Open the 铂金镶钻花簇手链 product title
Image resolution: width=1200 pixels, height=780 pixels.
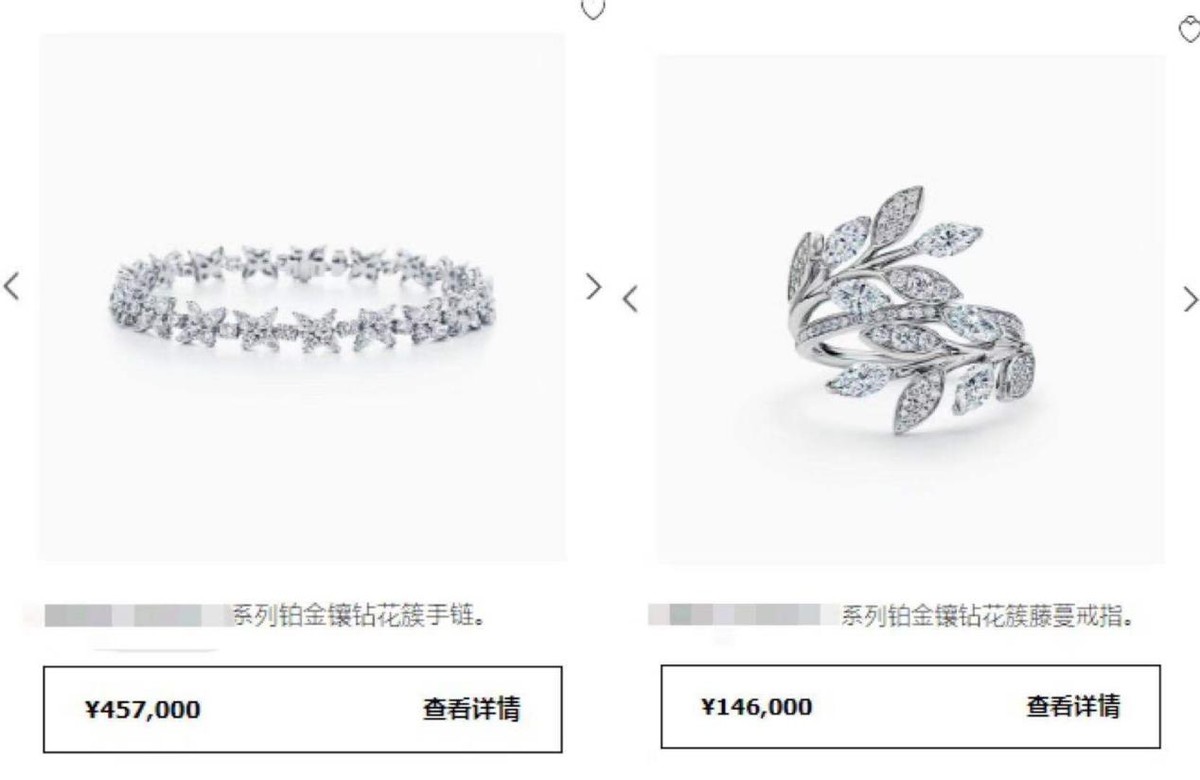point(360,615)
